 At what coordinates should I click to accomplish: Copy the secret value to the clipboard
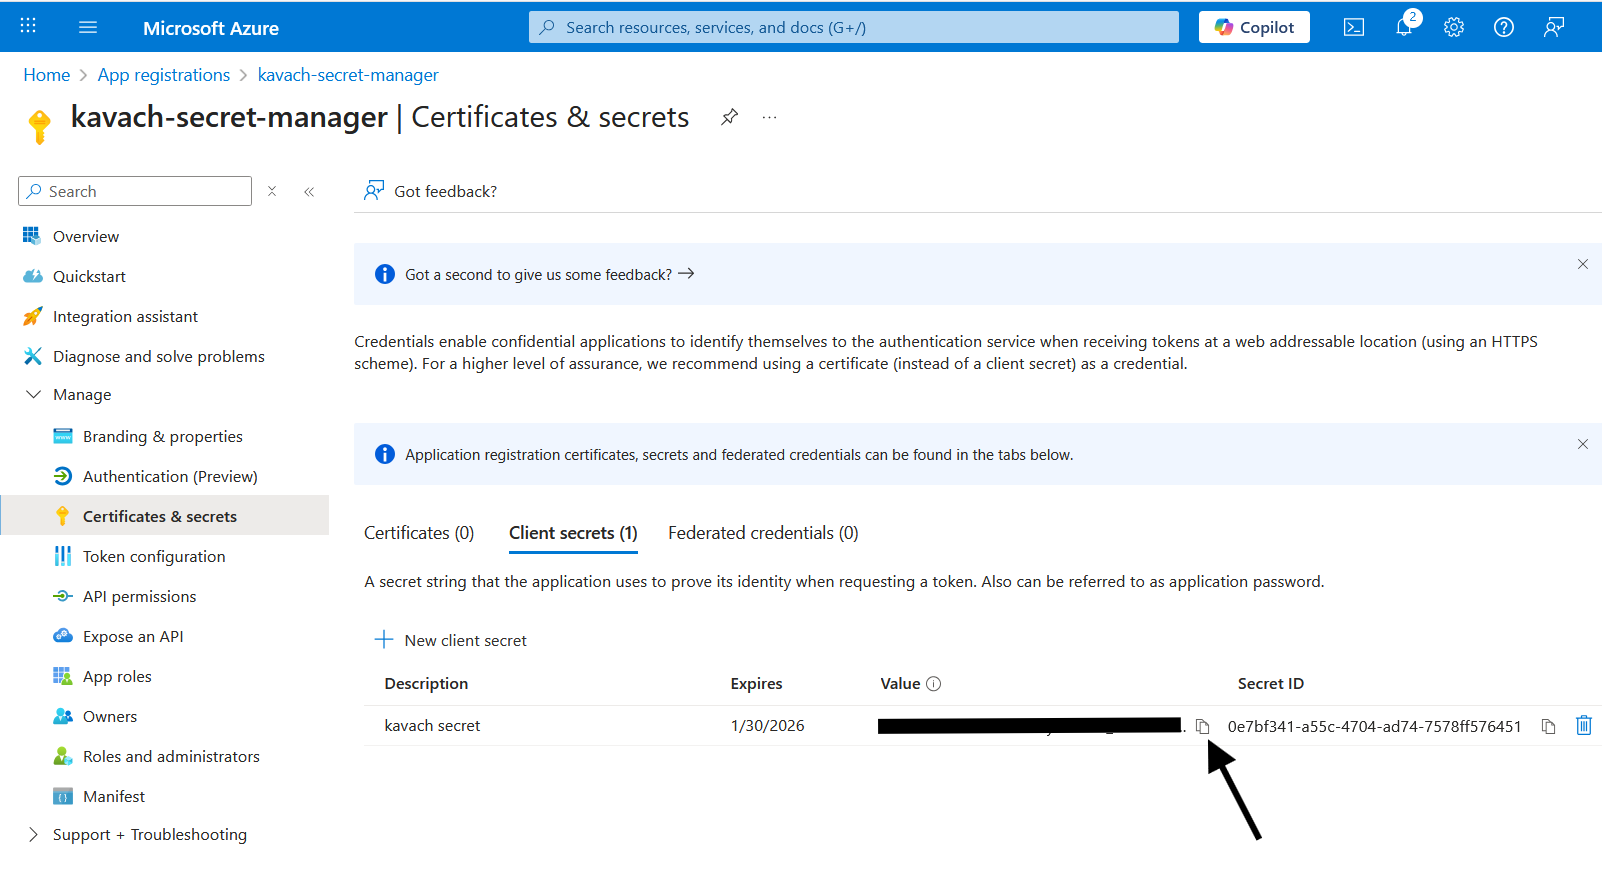pyautogui.click(x=1203, y=726)
